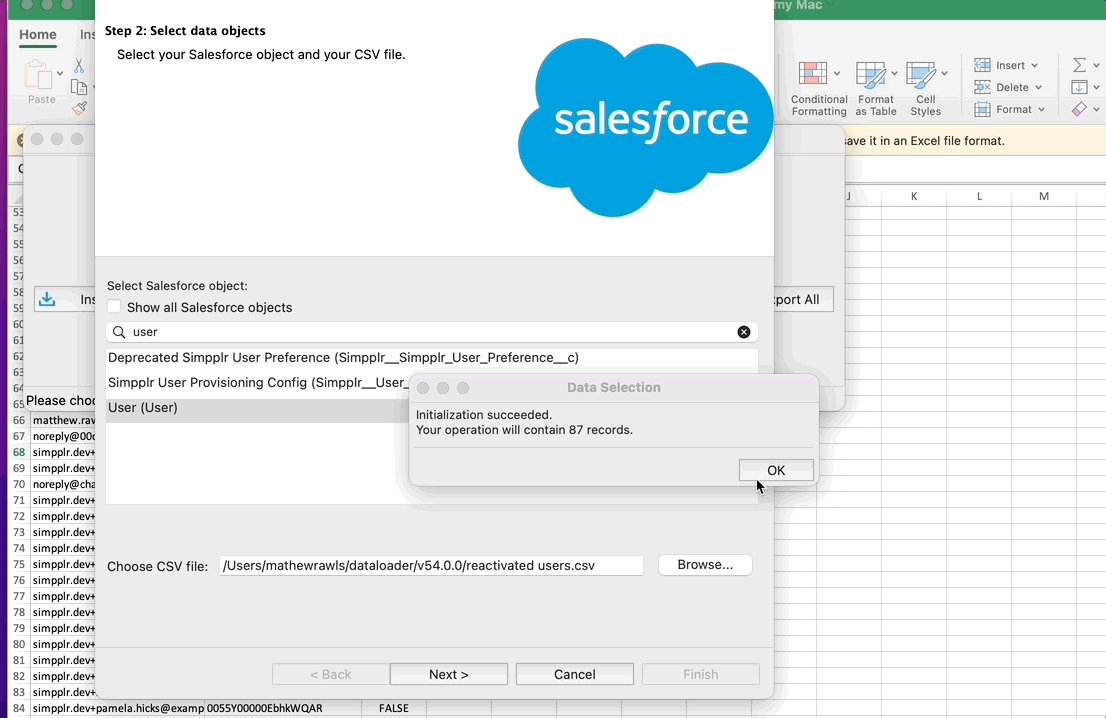Select Simpplr User Provisioning Config object
Image resolution: width=1106 pixels, height=718 pixels.
click(258, 382)
